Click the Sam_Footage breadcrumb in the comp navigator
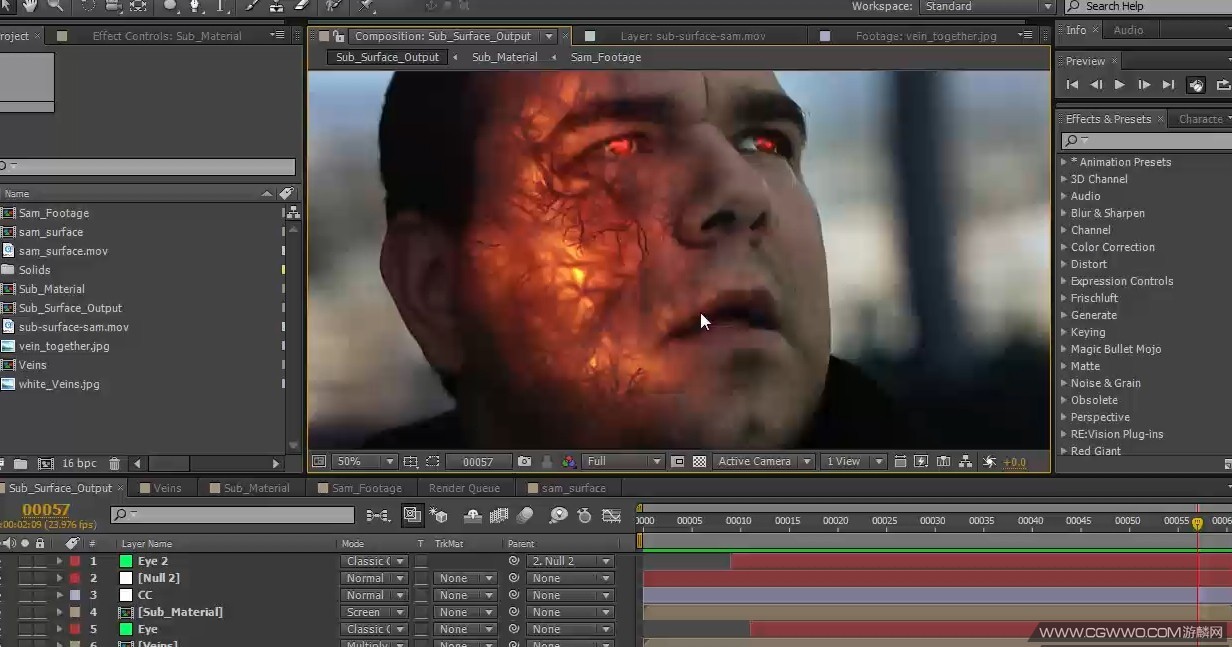This screenshot has height=647, width=1232. click(x=606, y=57)
